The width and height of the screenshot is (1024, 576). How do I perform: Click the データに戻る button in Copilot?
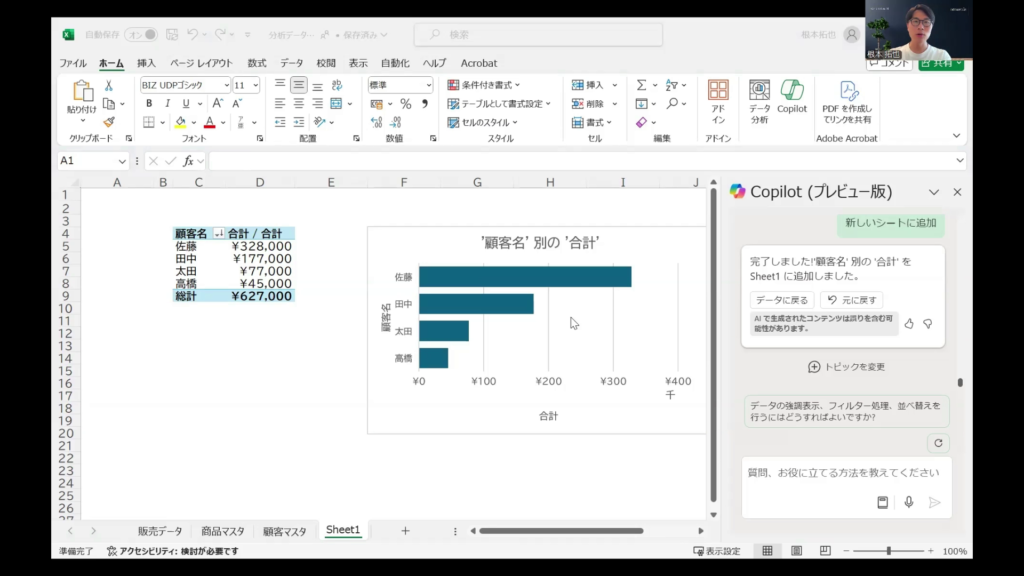pos(781,300)
